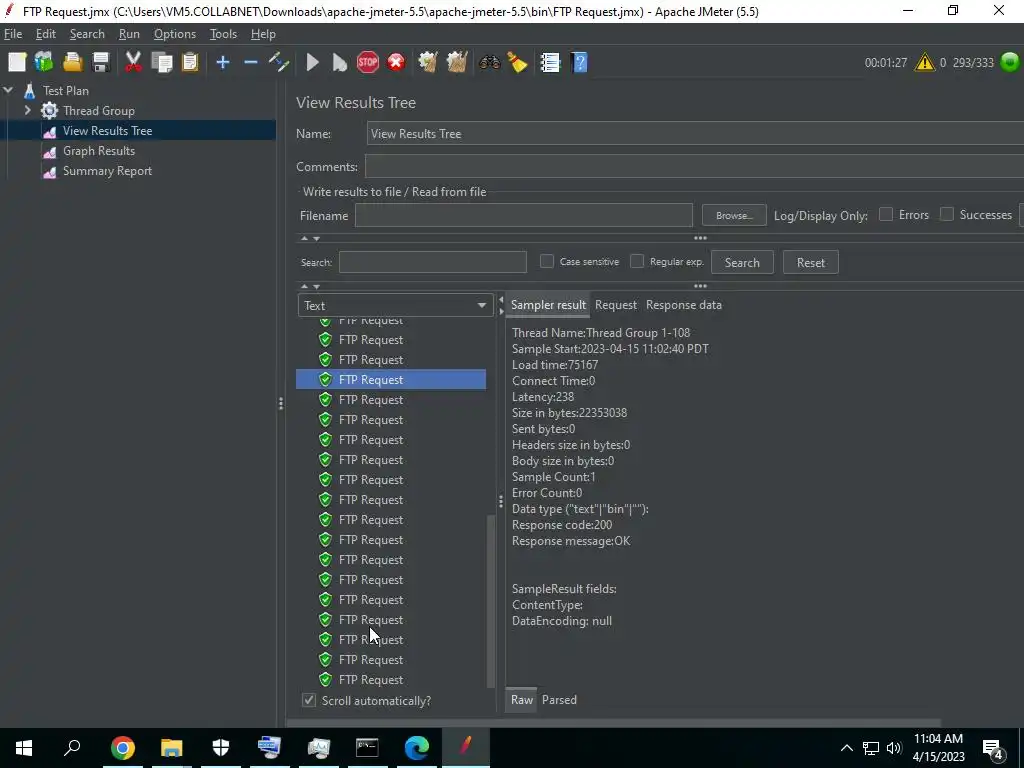Click the Clear broom icon
This screenshot has height=768, width=1024.
tap(428, 63)
